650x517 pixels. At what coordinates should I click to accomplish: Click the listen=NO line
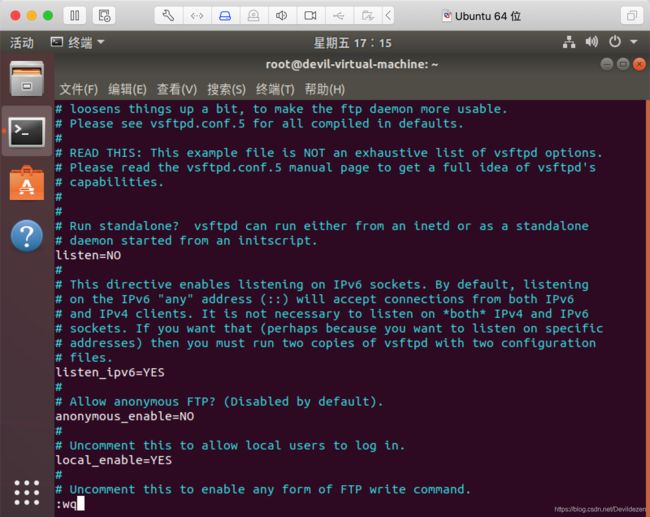click(88, 255)
